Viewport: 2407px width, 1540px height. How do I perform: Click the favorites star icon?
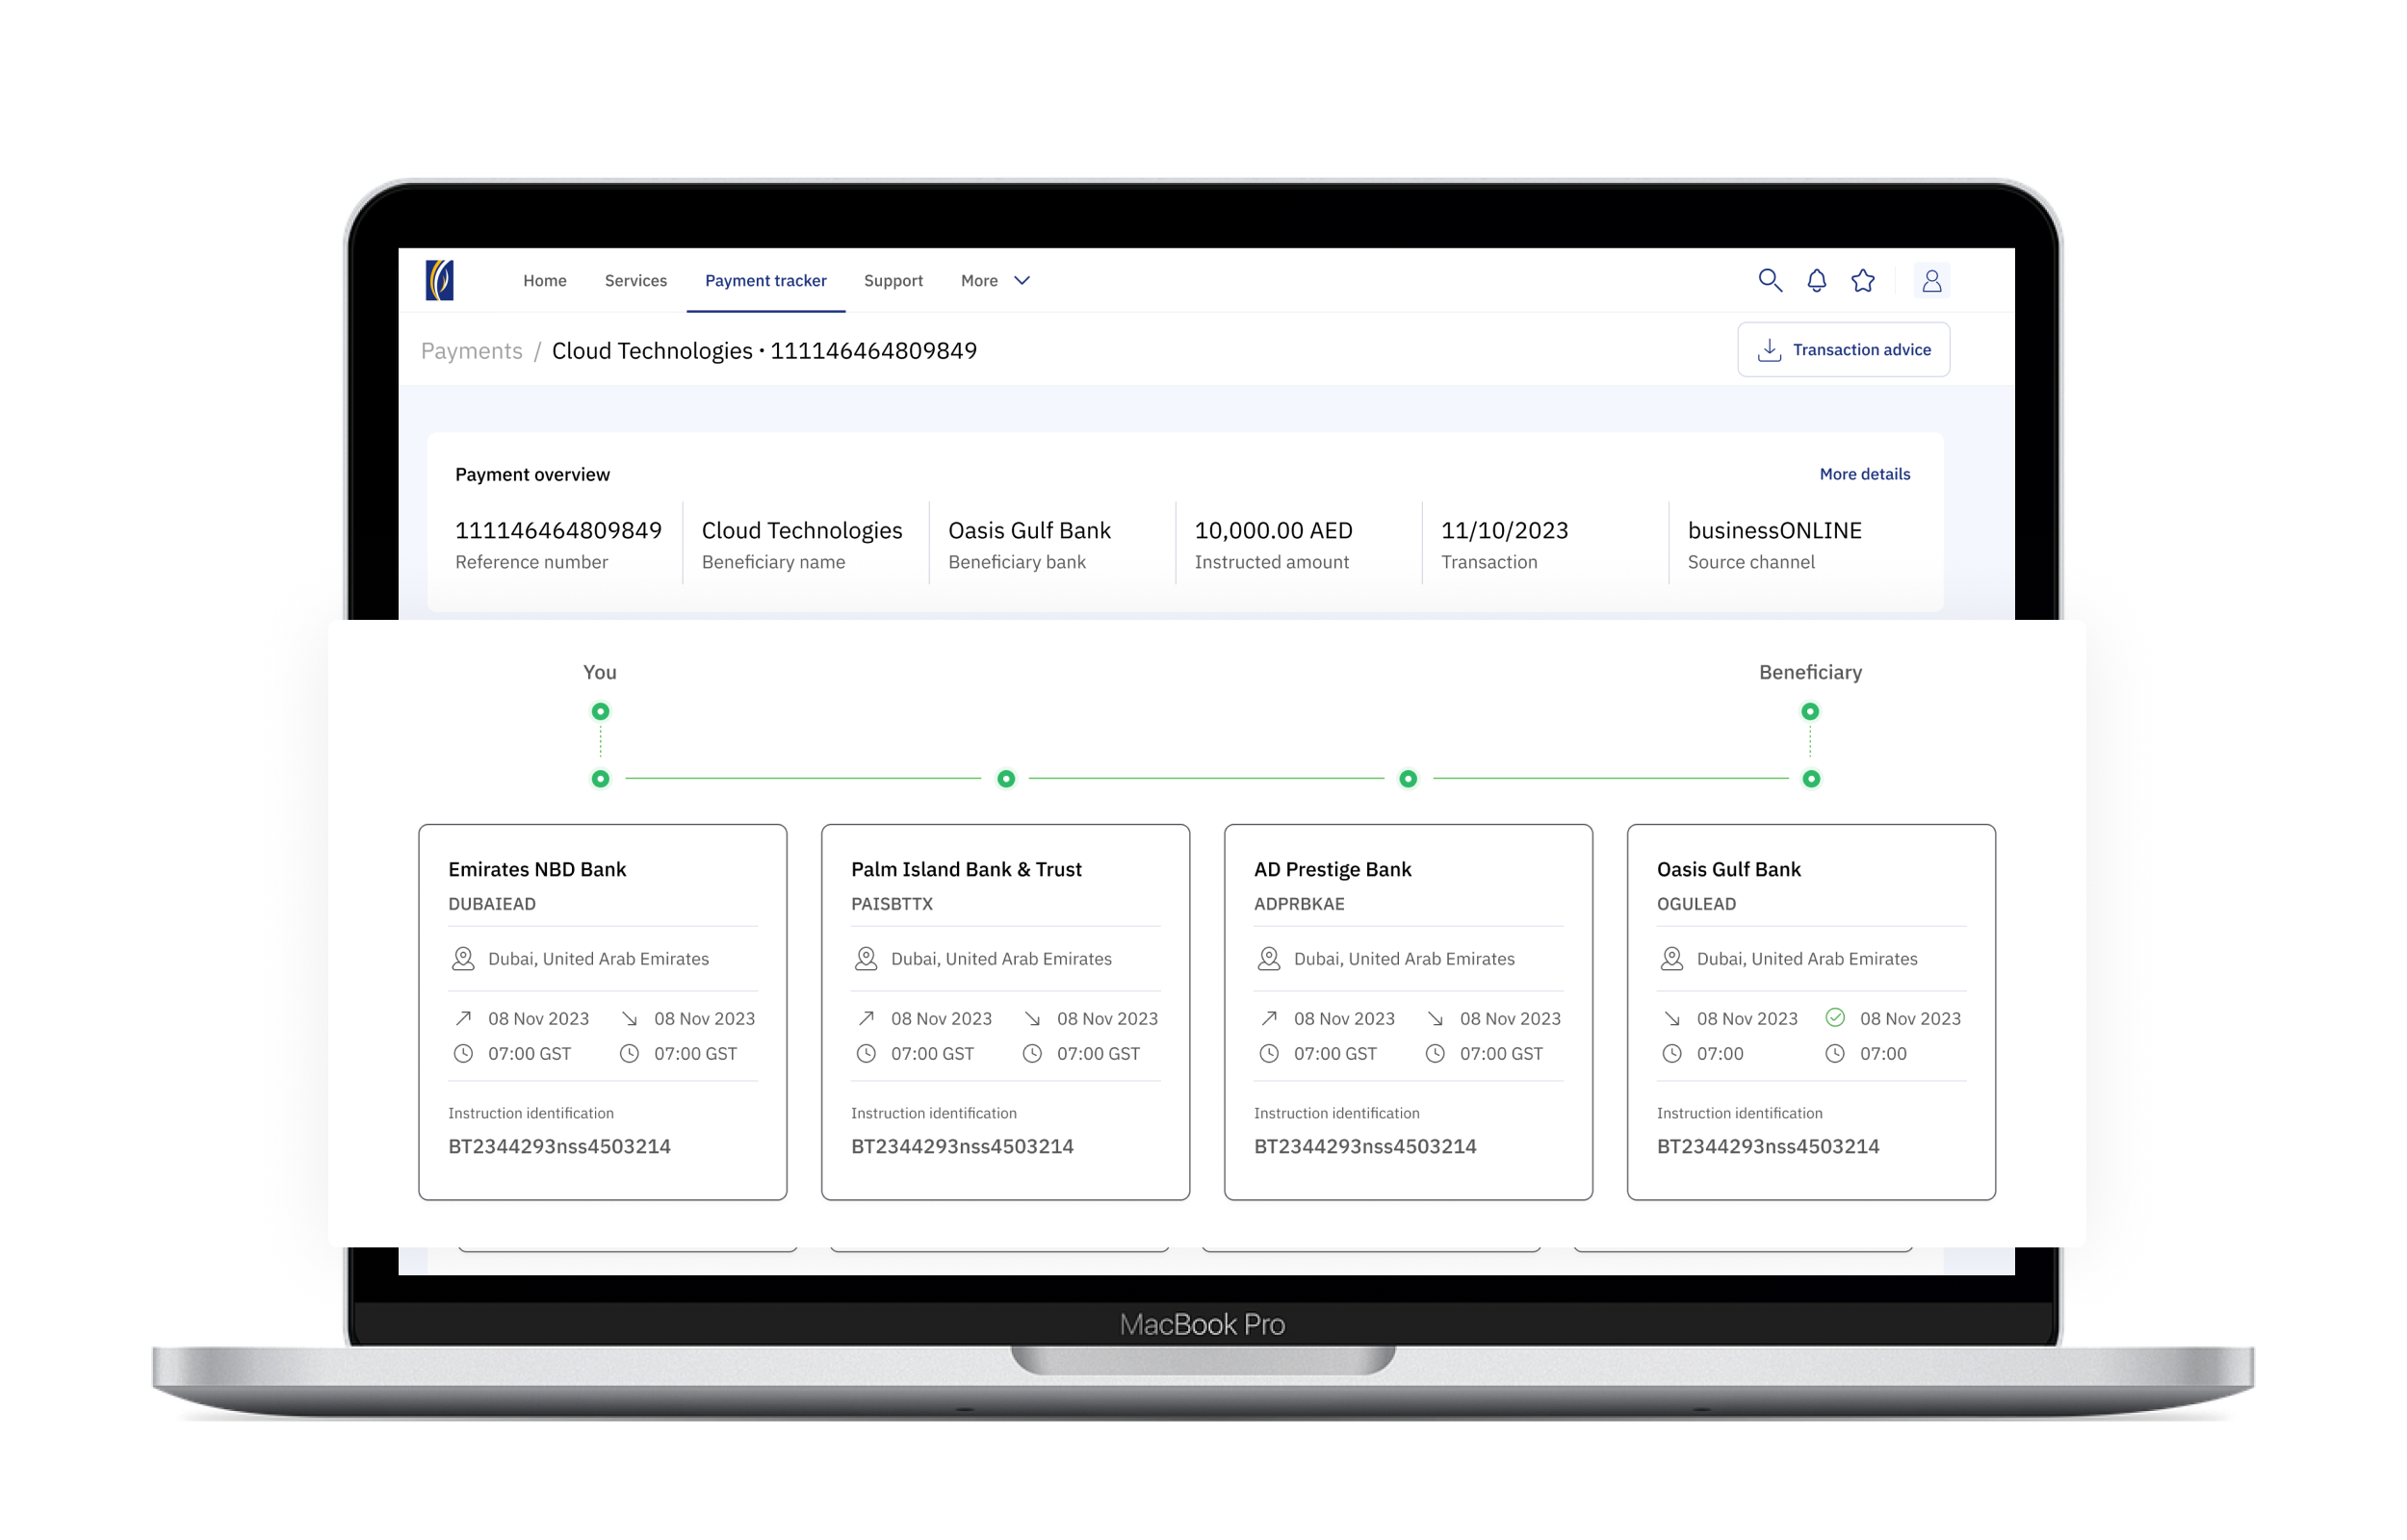tap(1862, 281)
